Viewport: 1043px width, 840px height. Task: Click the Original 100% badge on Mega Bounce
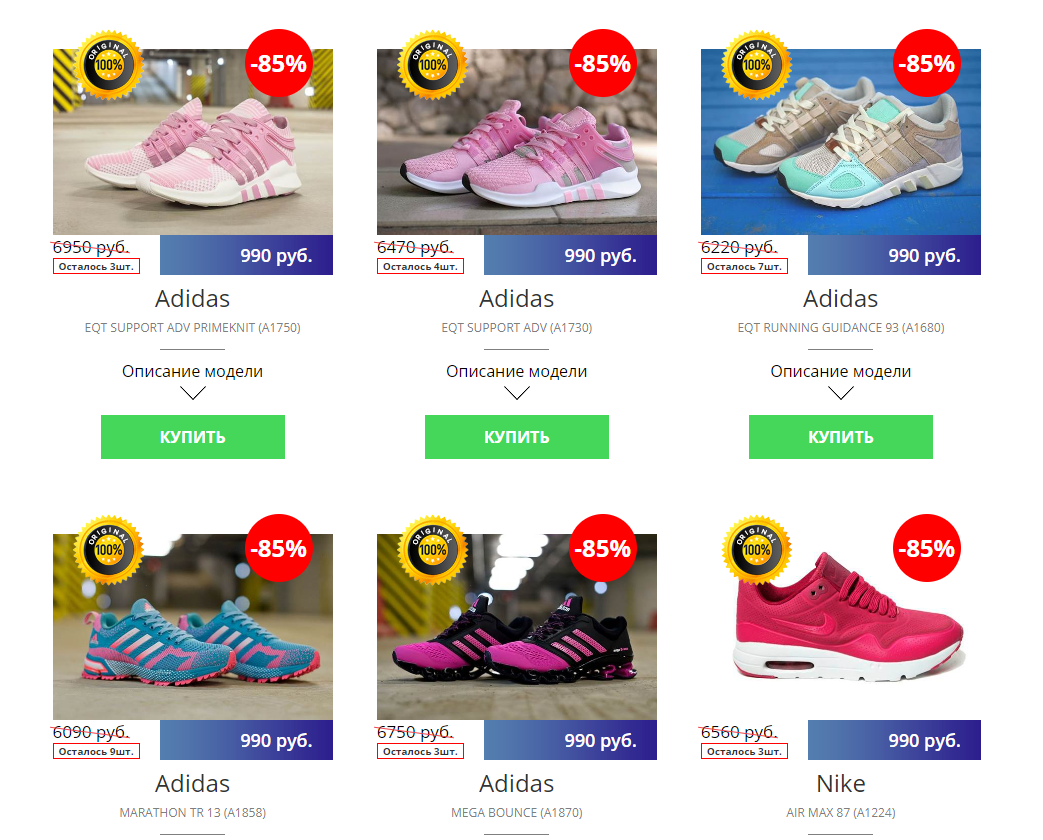pos(432,550)
